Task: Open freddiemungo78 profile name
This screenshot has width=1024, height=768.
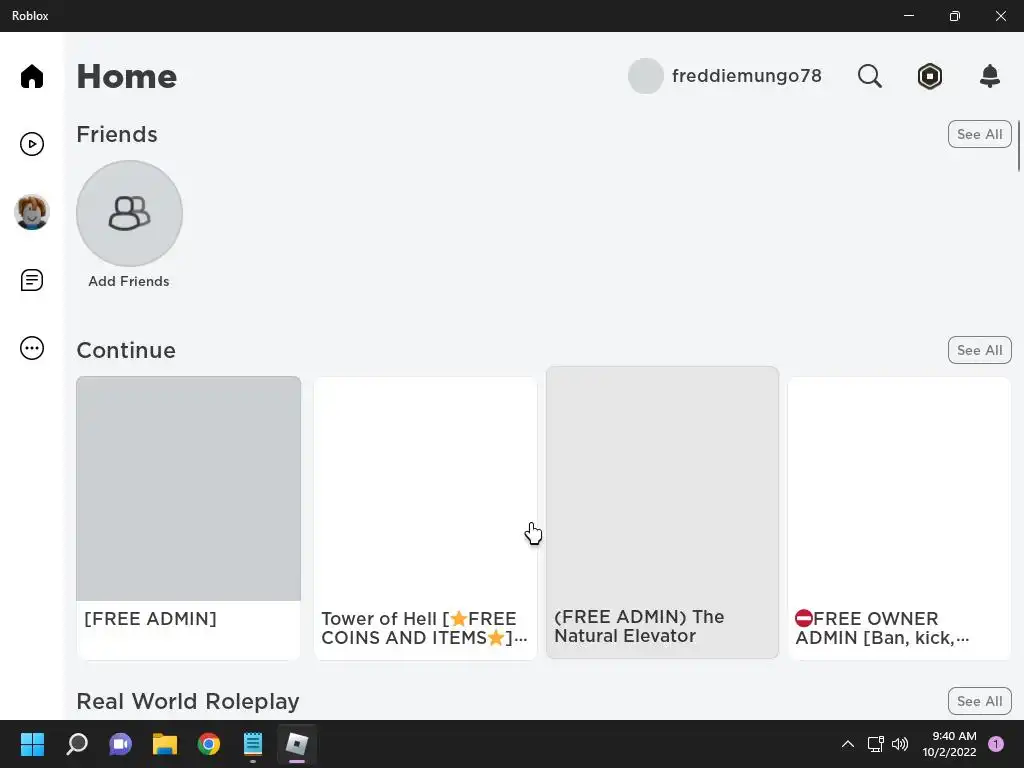Action: click(x=746, y=76)
